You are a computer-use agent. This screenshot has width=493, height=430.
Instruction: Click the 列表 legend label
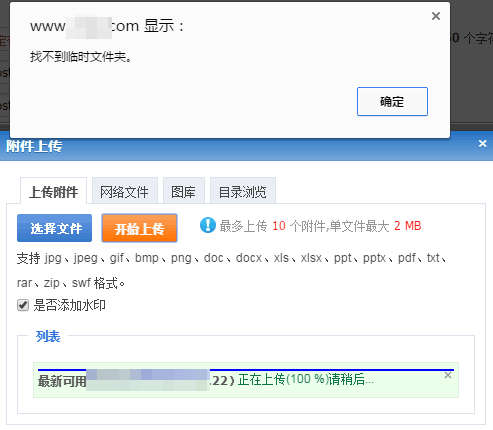[x=48, y=336]
